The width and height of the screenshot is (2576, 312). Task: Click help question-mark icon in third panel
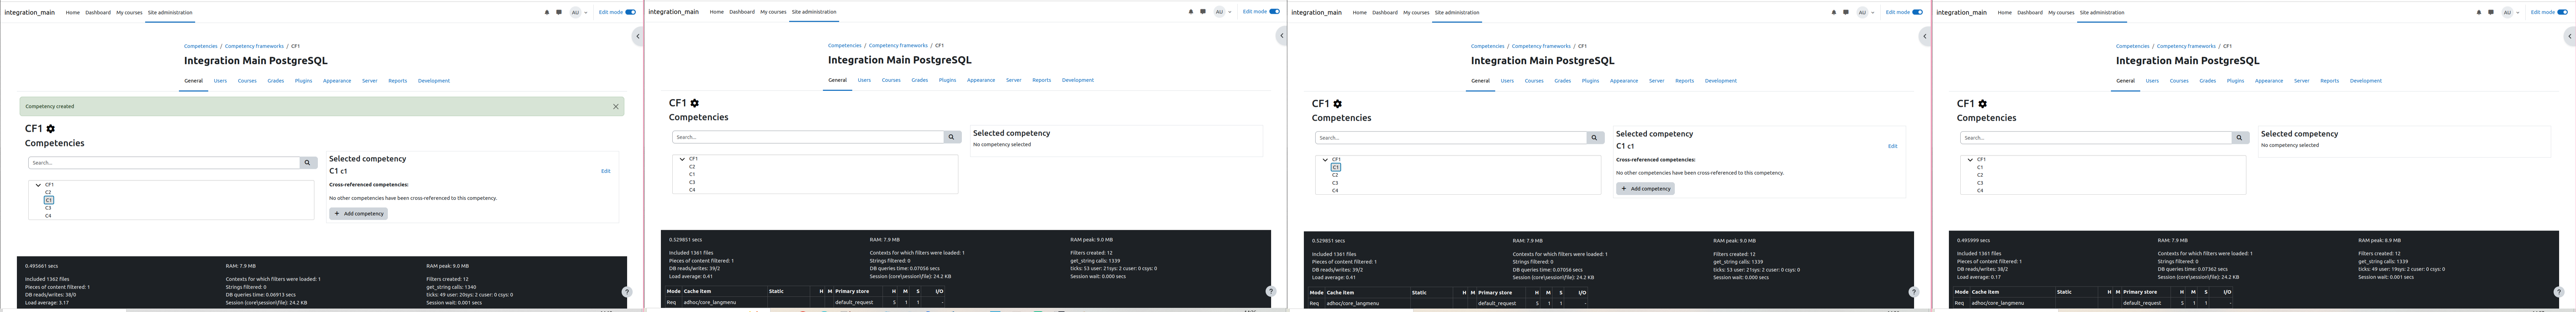point(1914,292)
